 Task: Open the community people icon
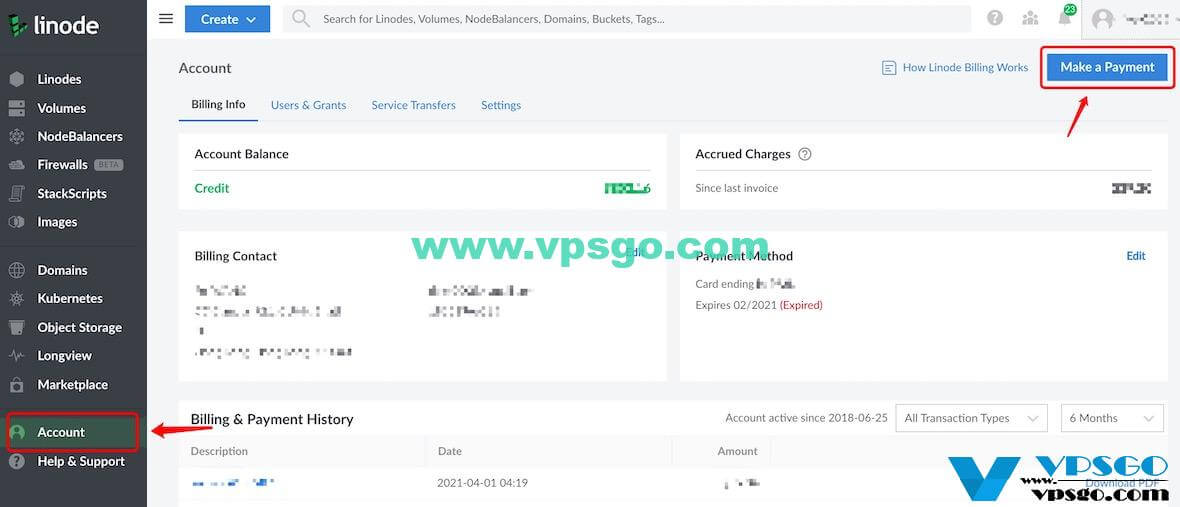1030,18
